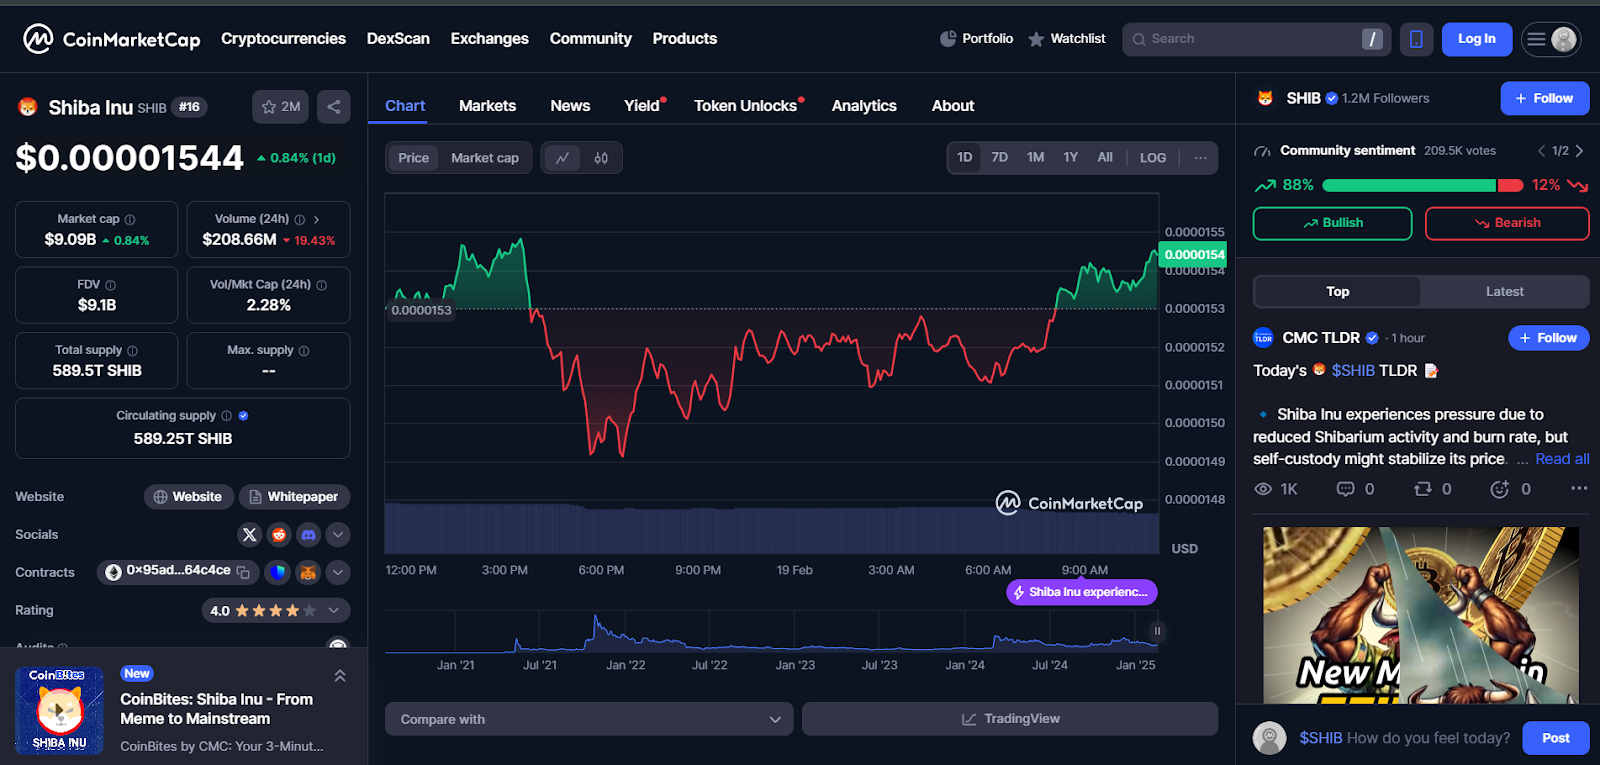Open chart more options ellipsis

(1200, 158)
